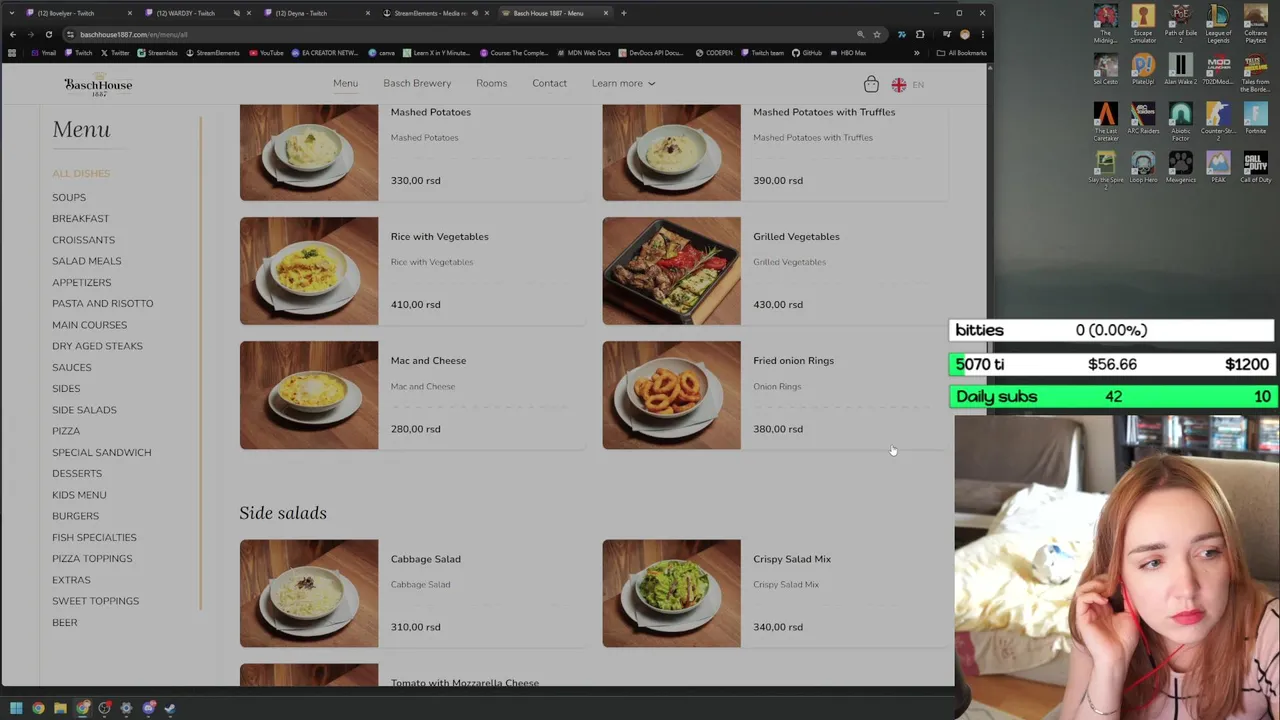Select BREAKFAST menu category

pyautogui.click(x=80, y=218)
